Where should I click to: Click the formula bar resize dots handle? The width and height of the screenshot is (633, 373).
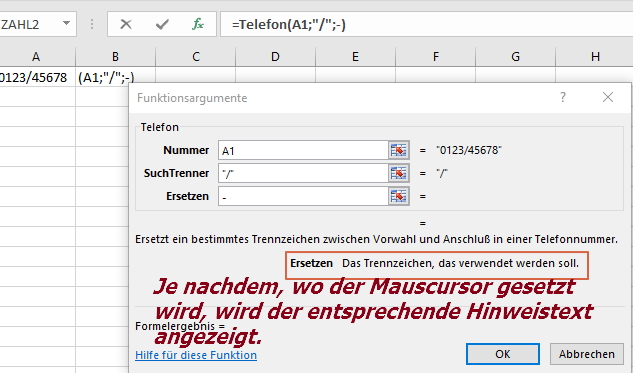[x=92, y=24]
